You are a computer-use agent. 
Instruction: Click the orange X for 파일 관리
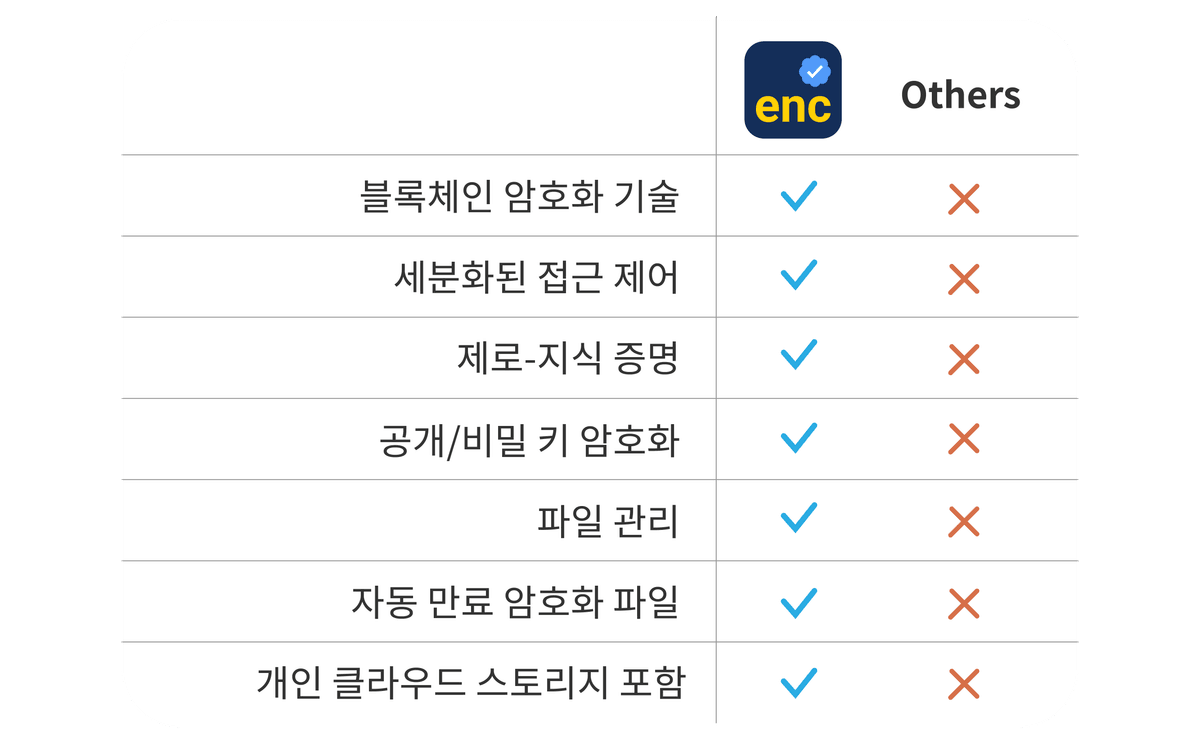click(x=963, y=521)
